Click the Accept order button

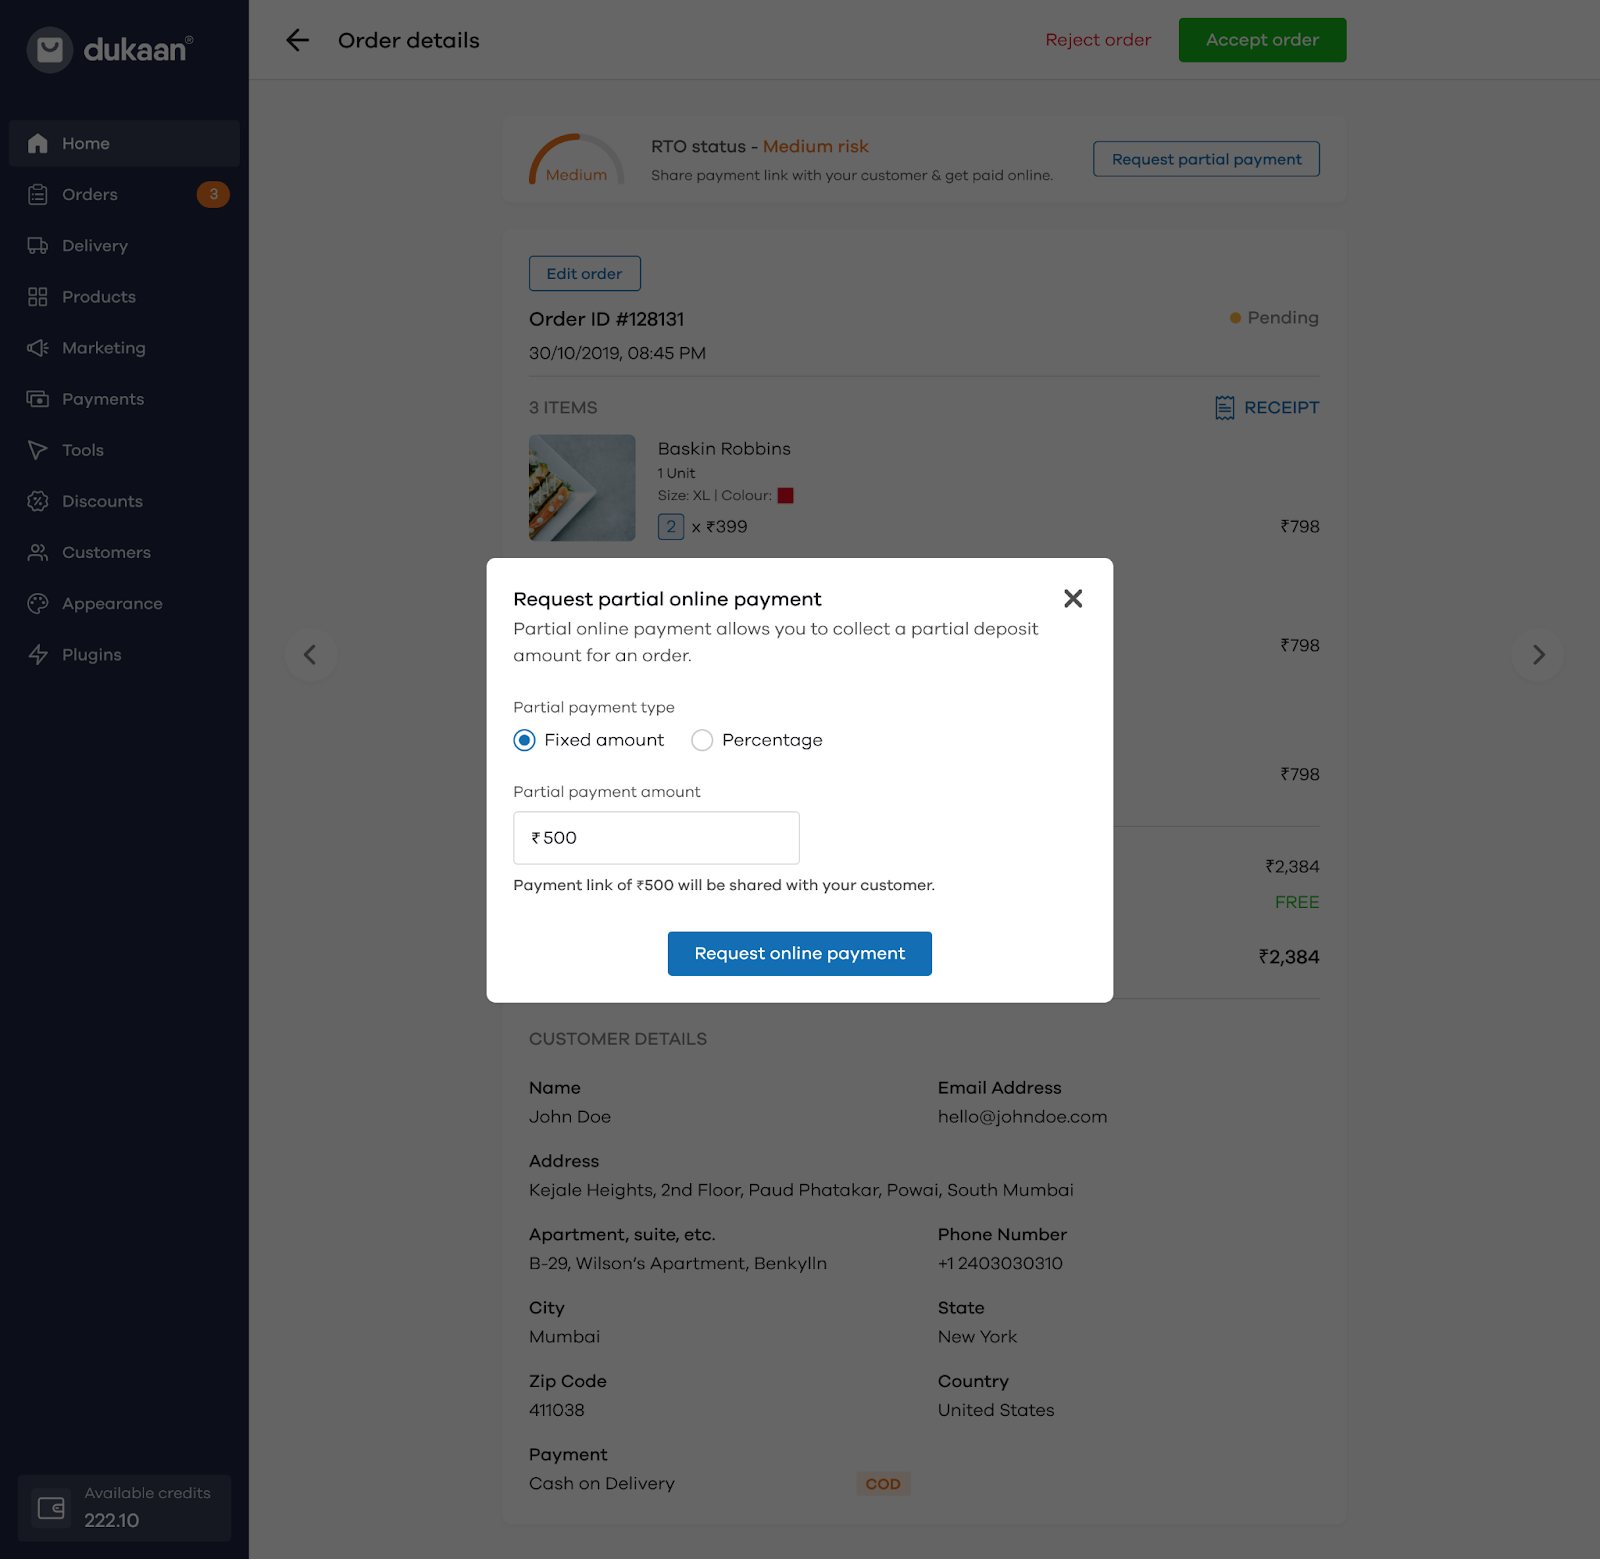1262,40
